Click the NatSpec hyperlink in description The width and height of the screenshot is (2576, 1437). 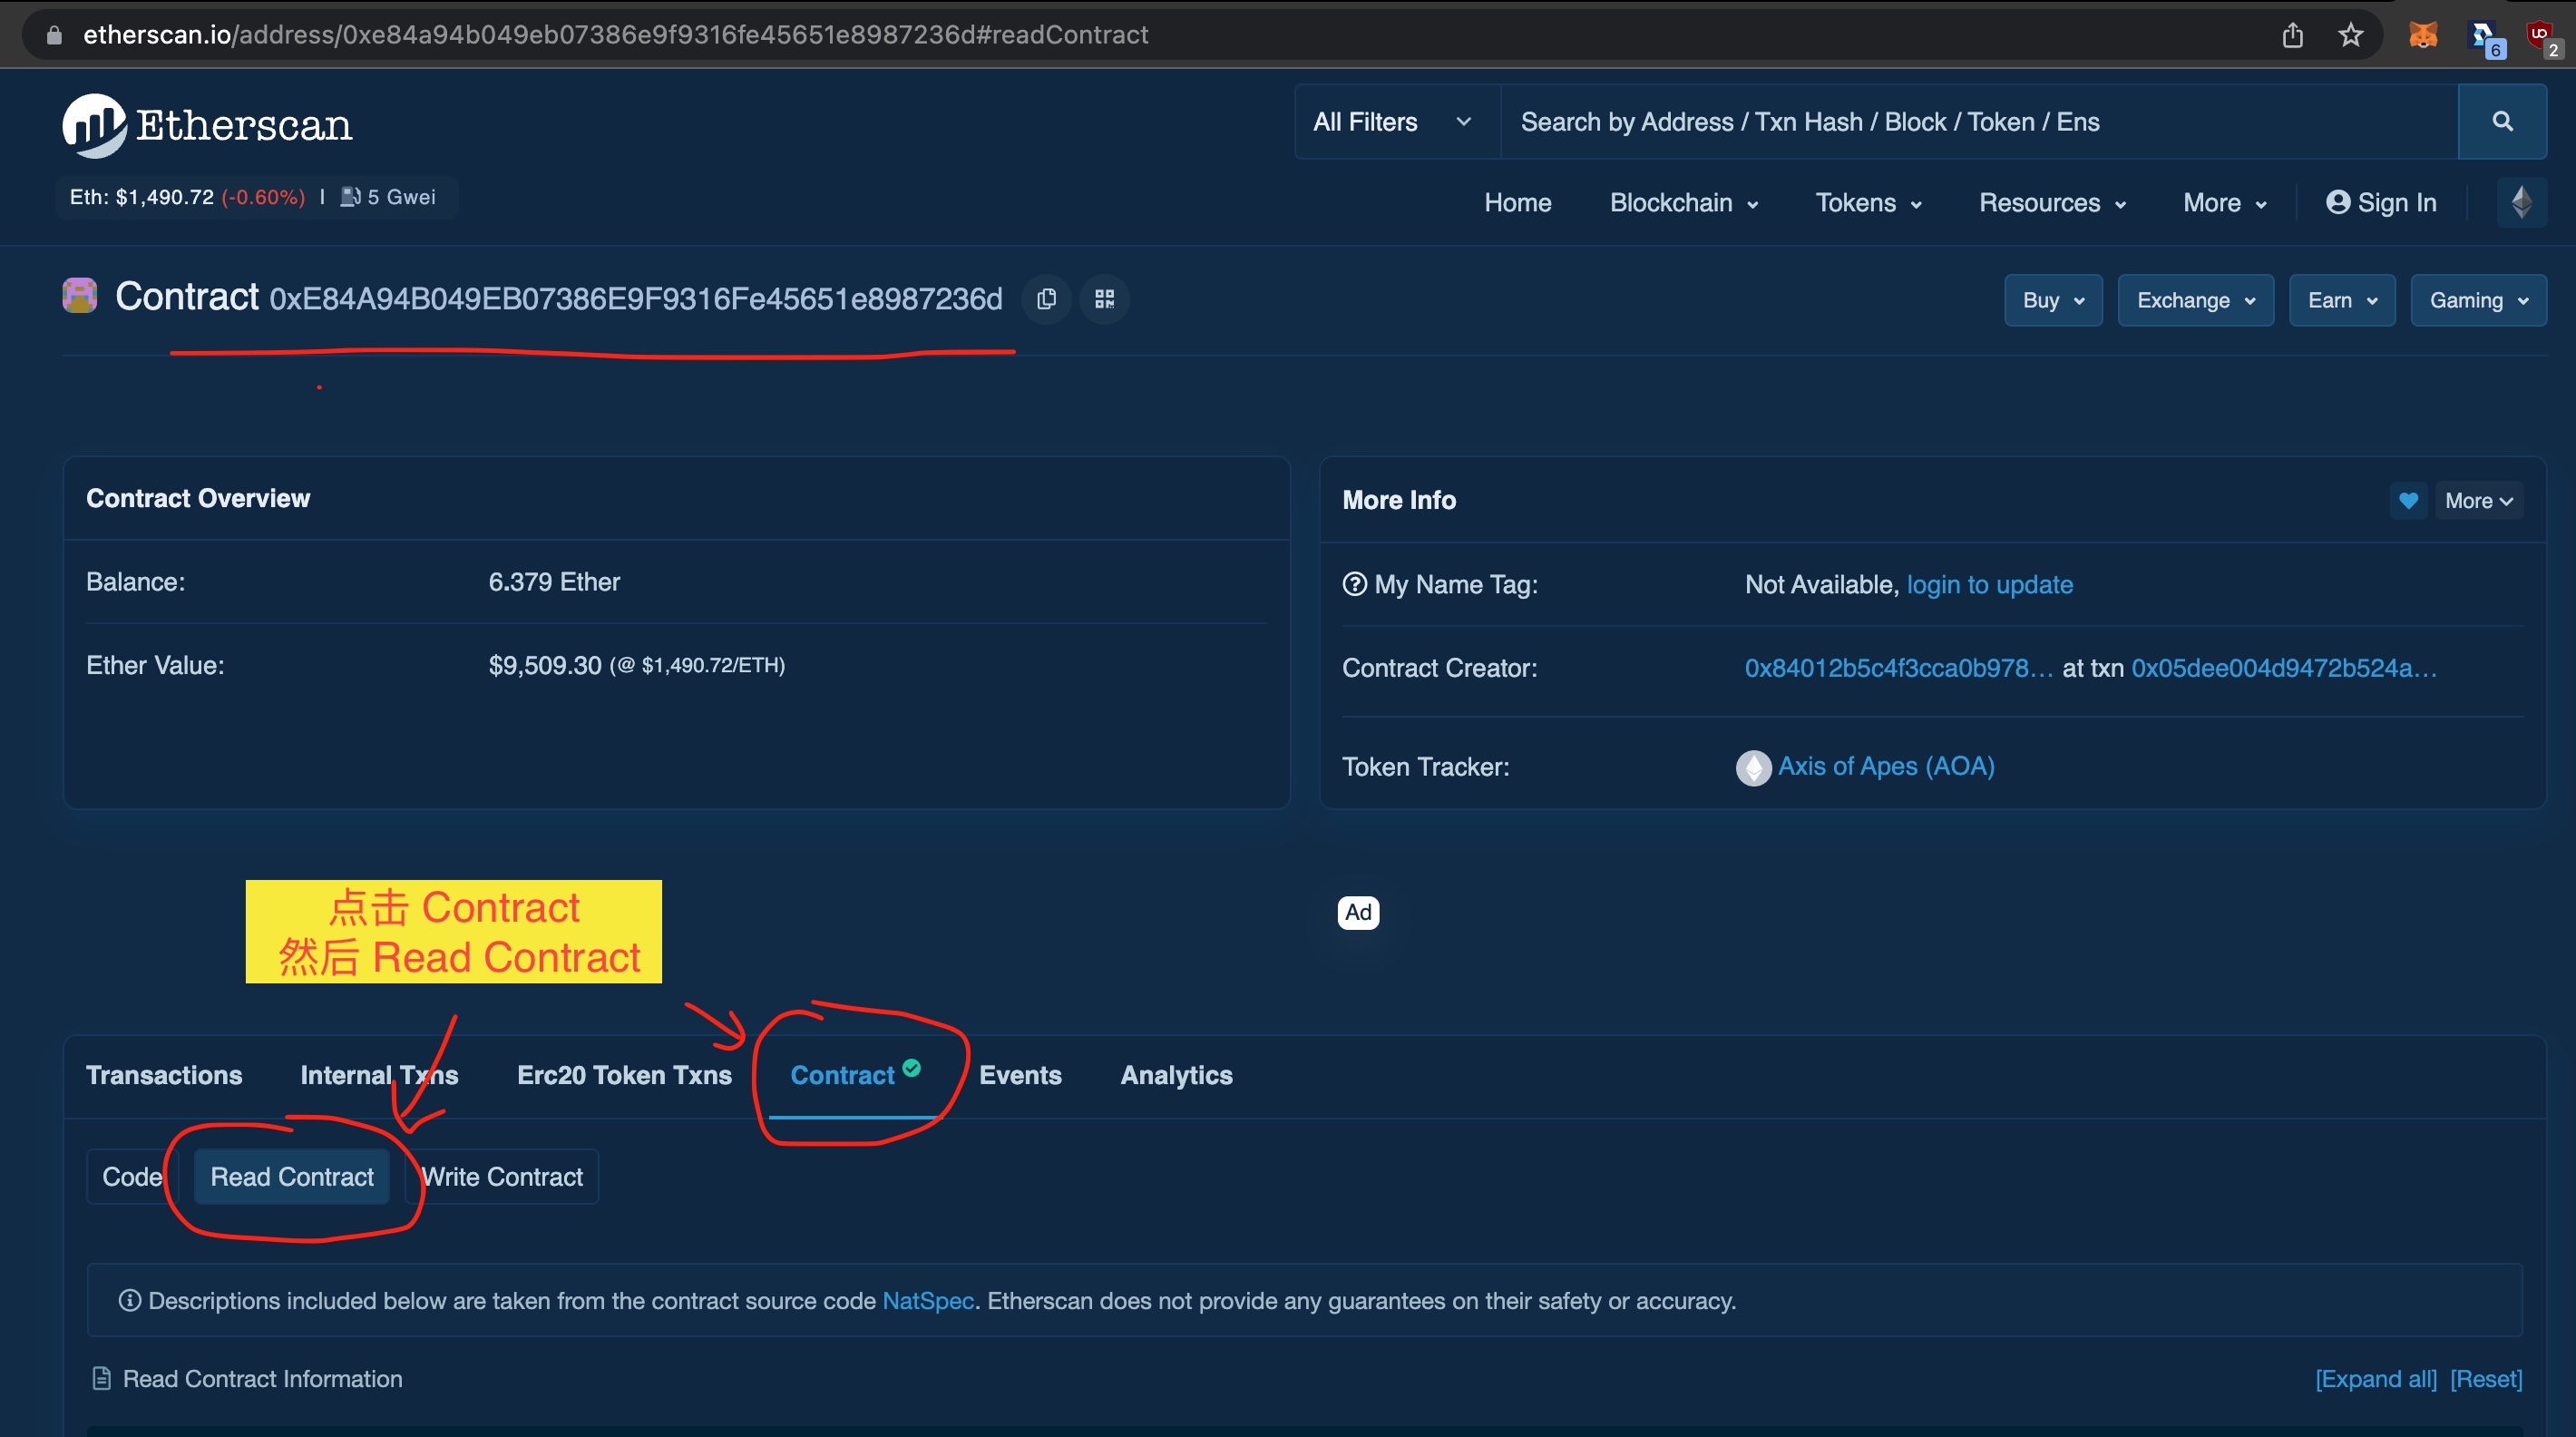click(927, 1301)
